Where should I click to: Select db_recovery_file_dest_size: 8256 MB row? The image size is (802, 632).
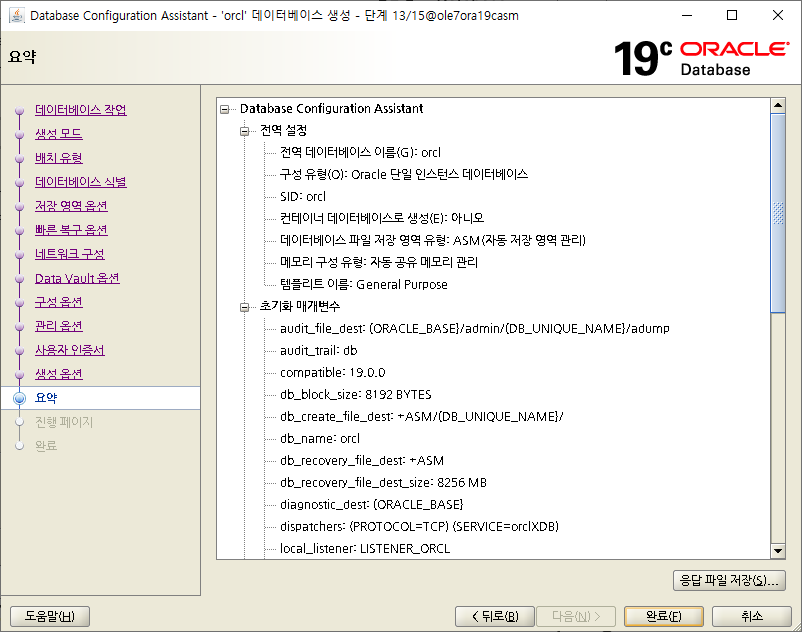(383, 482)
